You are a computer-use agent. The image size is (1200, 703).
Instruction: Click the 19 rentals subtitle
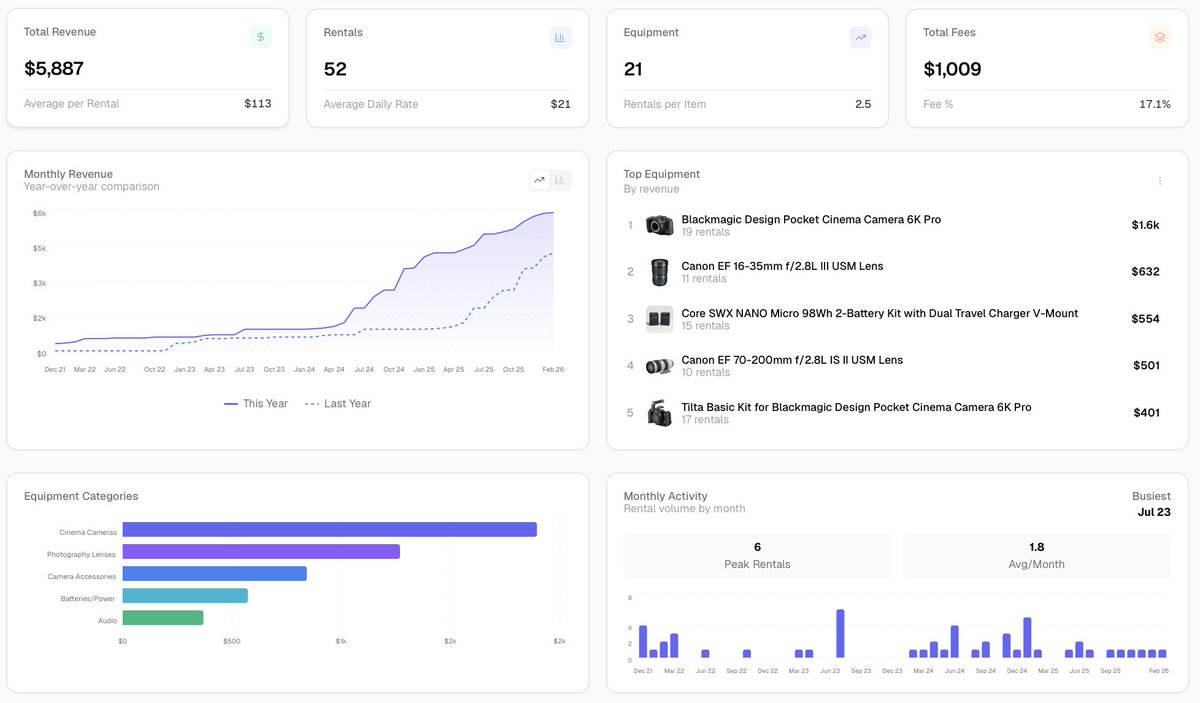tap(706, 232)
